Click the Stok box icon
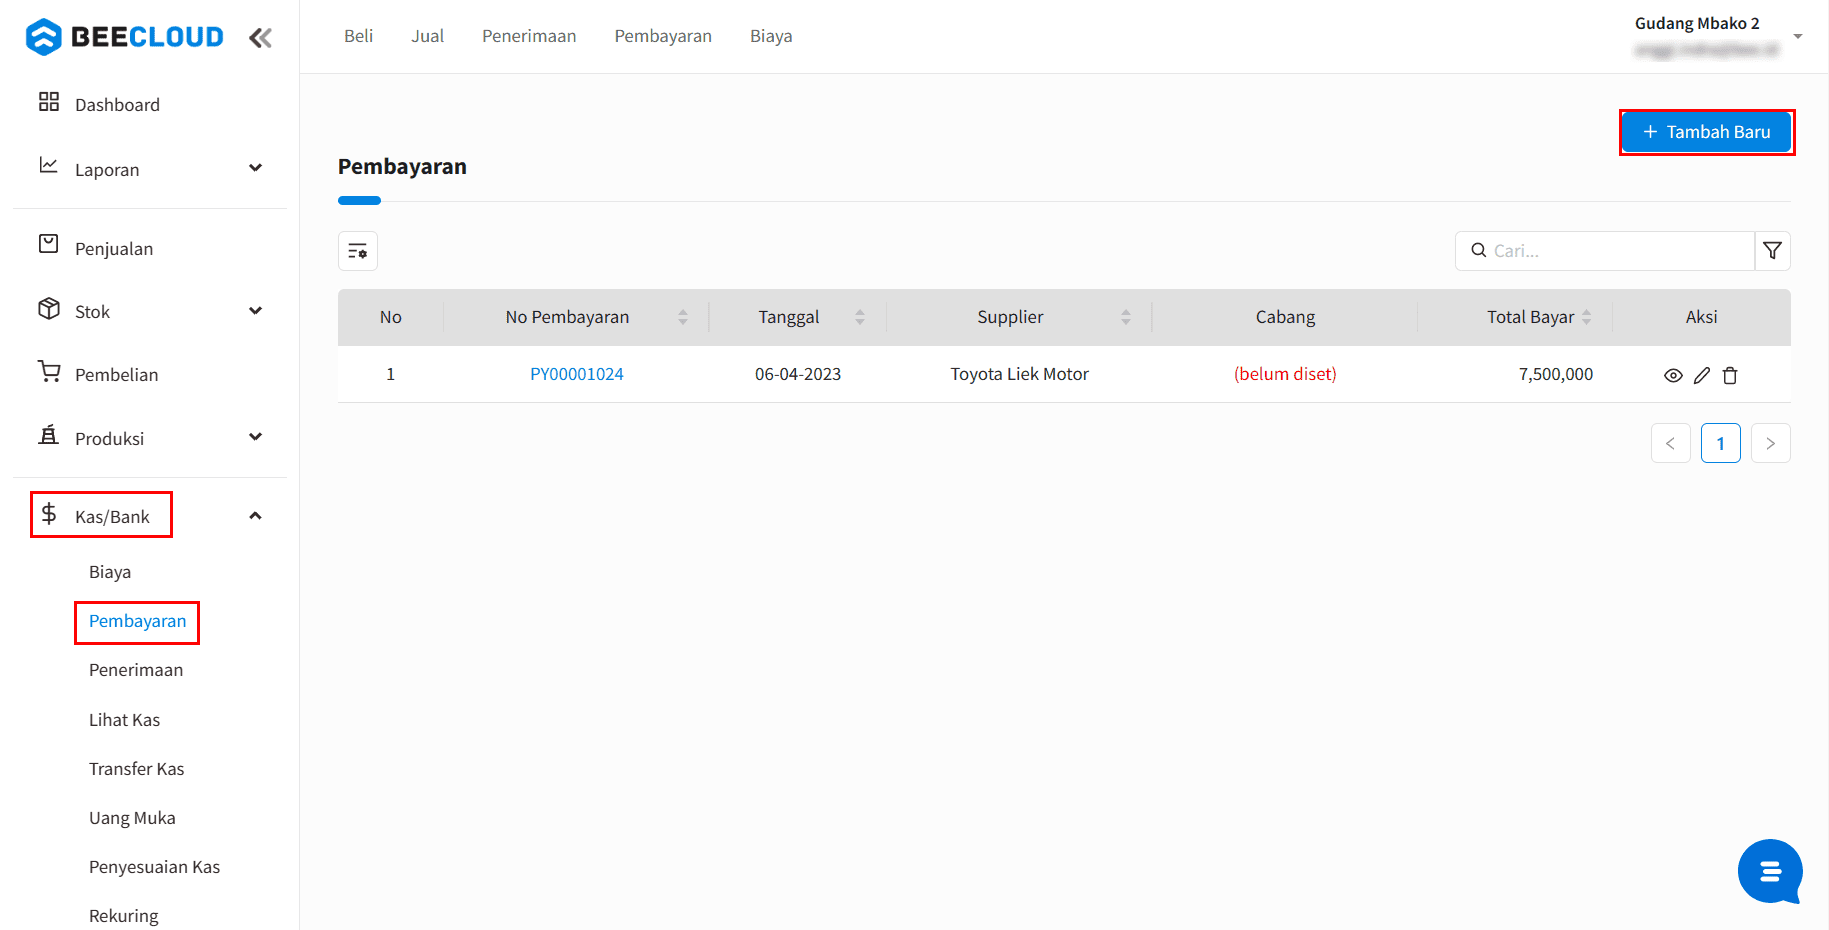 (x=48, y=308)
